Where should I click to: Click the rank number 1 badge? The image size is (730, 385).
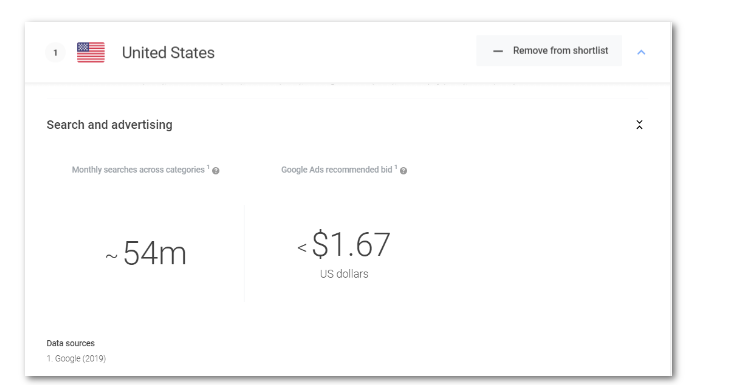pyautogui.click(x=55, y=53)
